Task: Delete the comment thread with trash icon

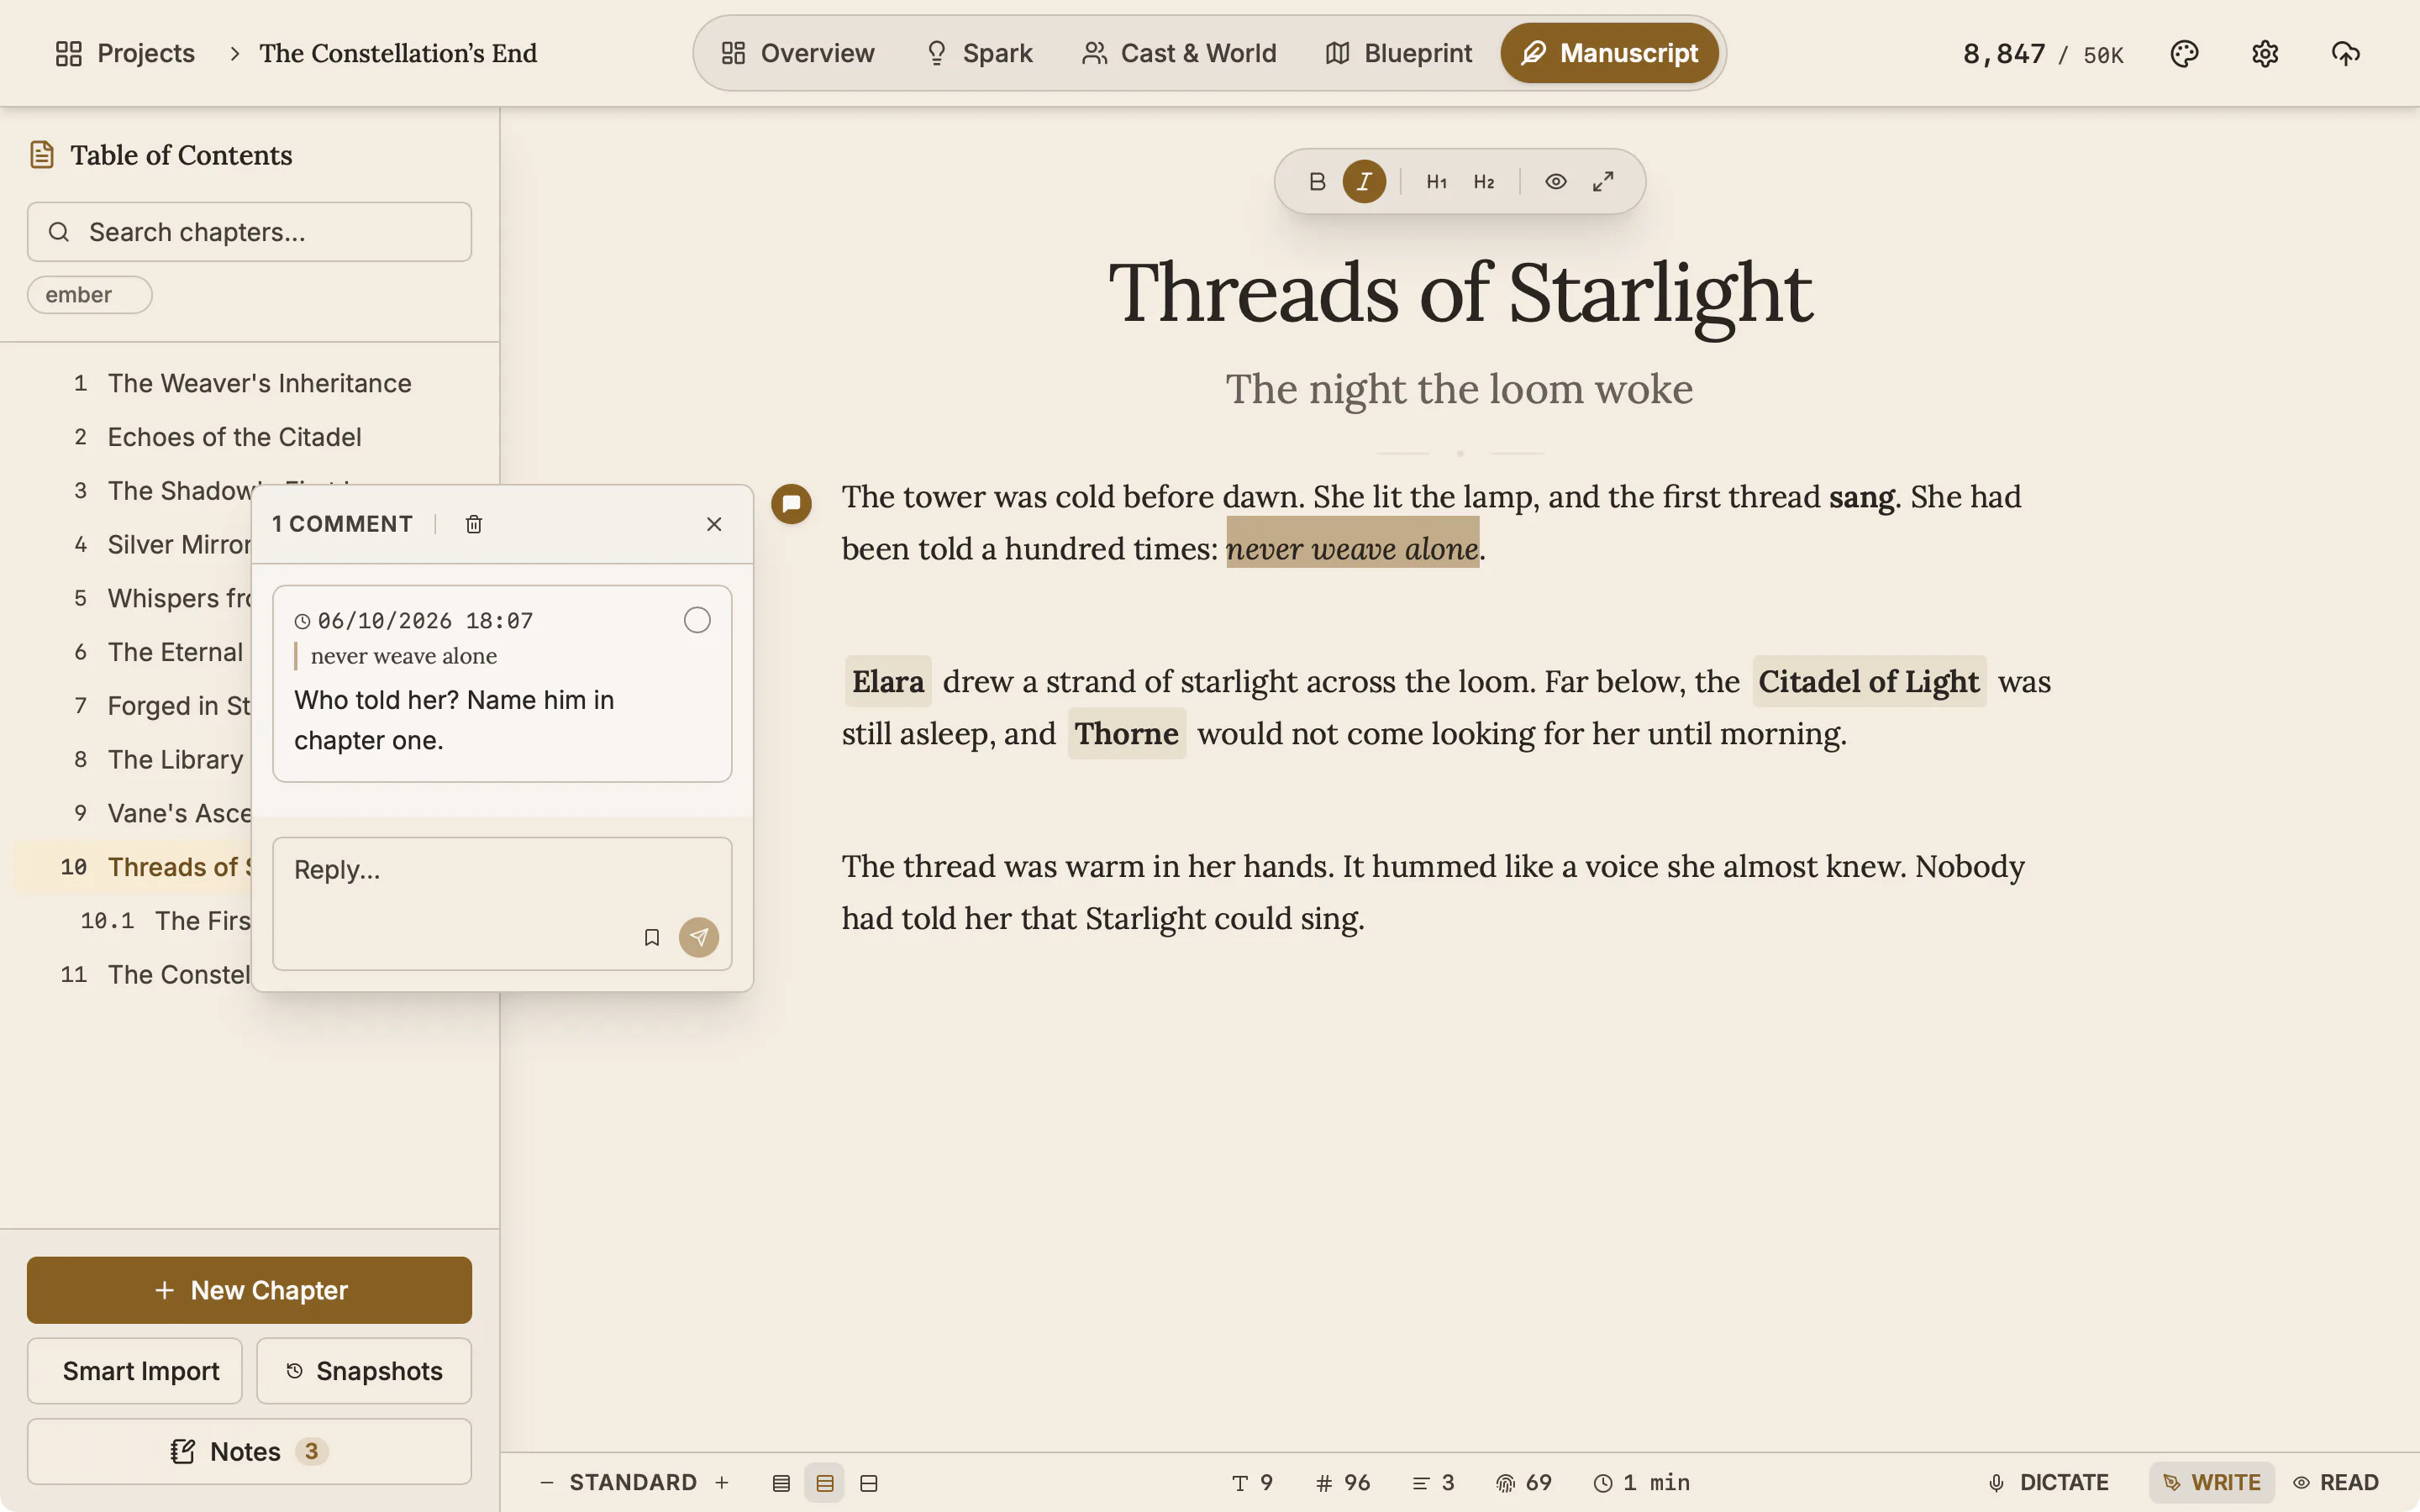Action: [474, 524]
